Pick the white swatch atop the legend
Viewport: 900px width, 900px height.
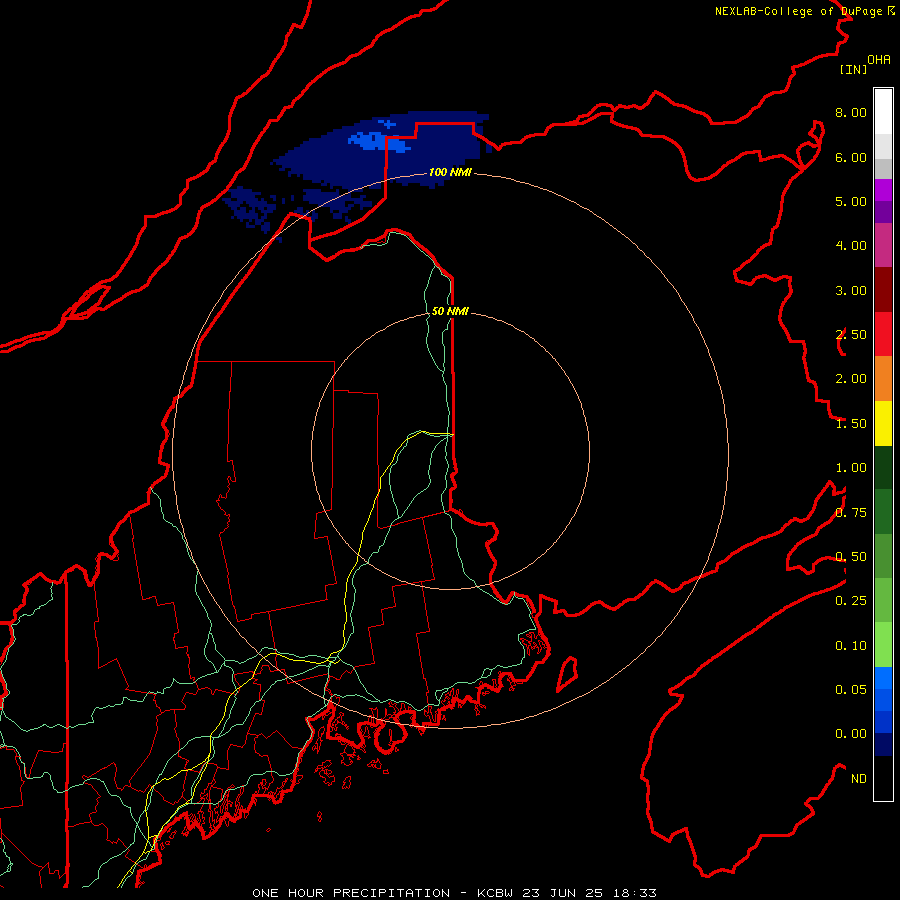[883, 112]
